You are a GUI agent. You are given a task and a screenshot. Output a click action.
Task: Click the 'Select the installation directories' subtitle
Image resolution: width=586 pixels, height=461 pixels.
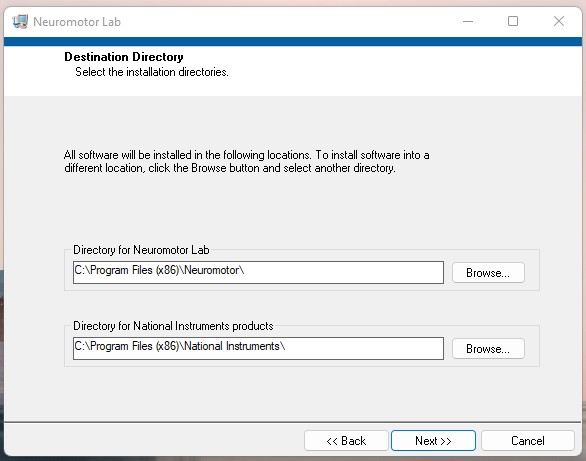click(152, 72)
